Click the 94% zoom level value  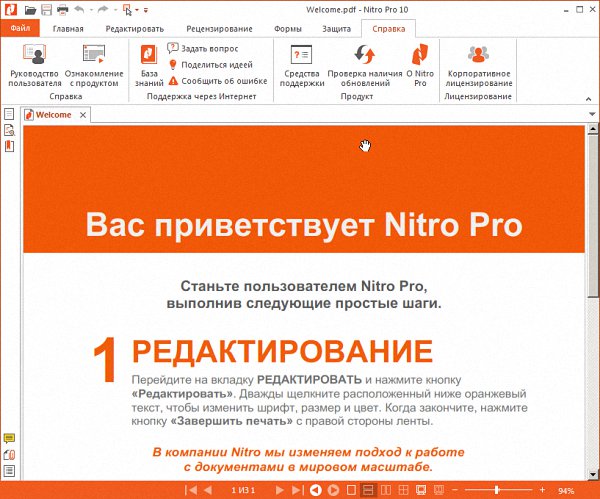(566, 491)
